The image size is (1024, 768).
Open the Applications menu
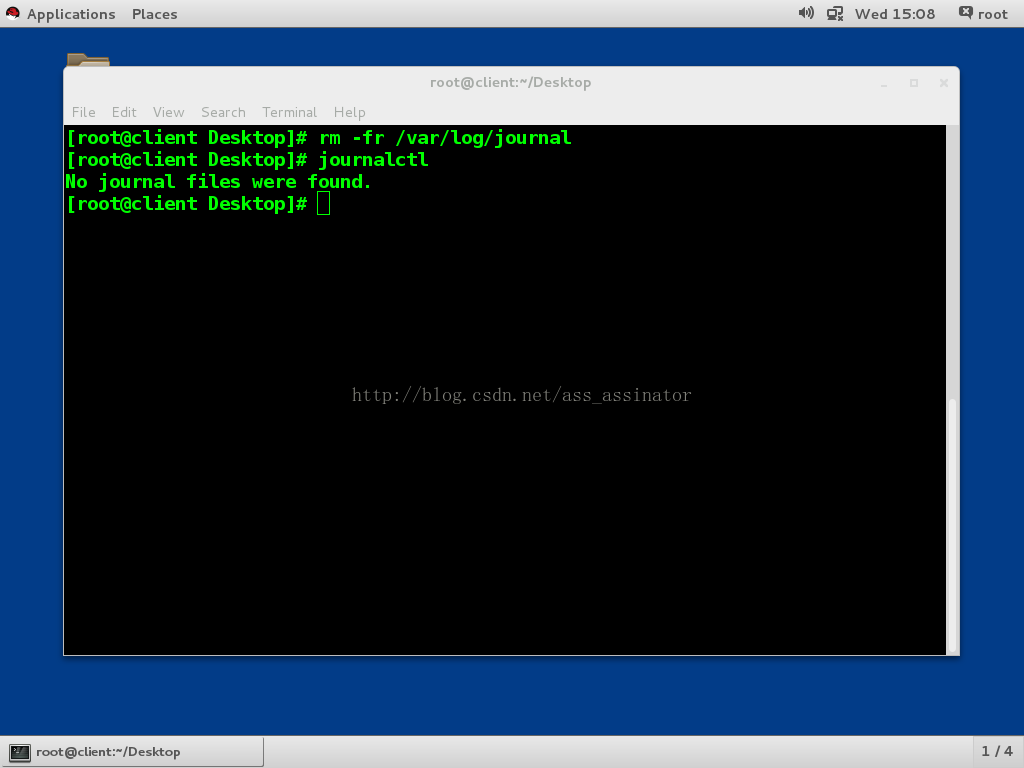click(71, 14)
